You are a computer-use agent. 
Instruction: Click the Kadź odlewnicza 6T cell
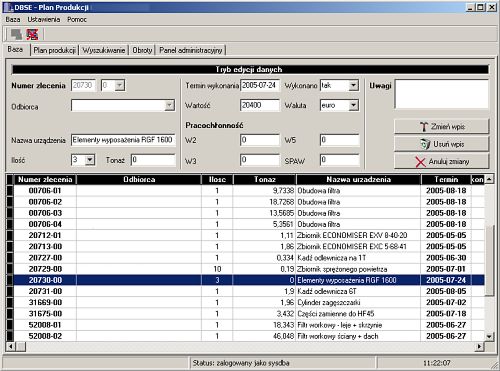[x=358, y=291]
